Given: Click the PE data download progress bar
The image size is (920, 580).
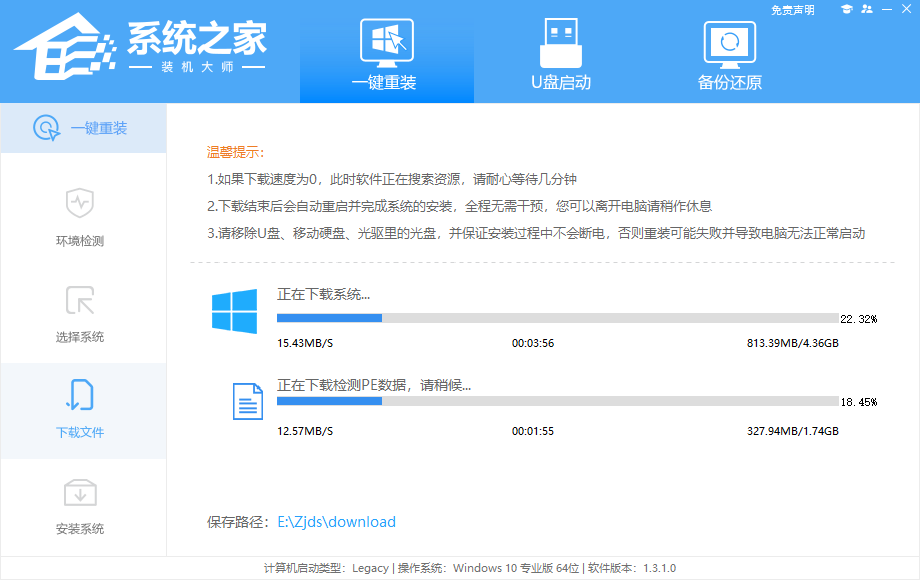Looking at the screenshot, I should [x=557, y=401].
